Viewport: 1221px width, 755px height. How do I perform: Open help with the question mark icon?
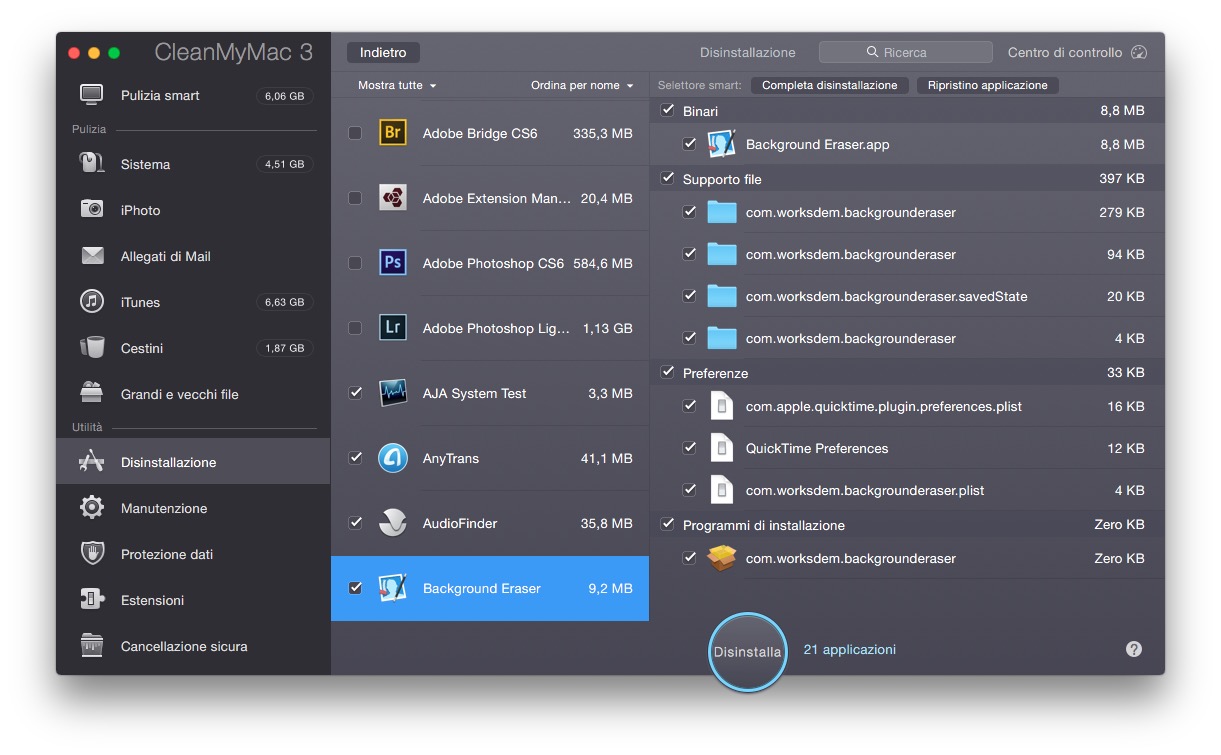pos(1133,649)
